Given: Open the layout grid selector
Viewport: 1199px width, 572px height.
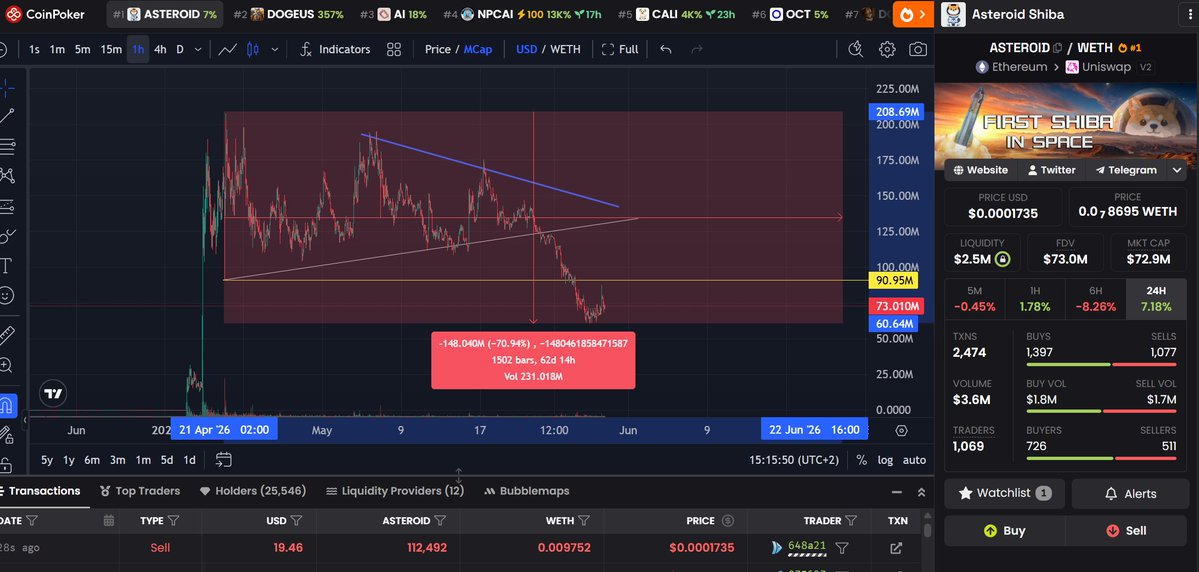Looking at the screenshot, I should pos(394,49).
